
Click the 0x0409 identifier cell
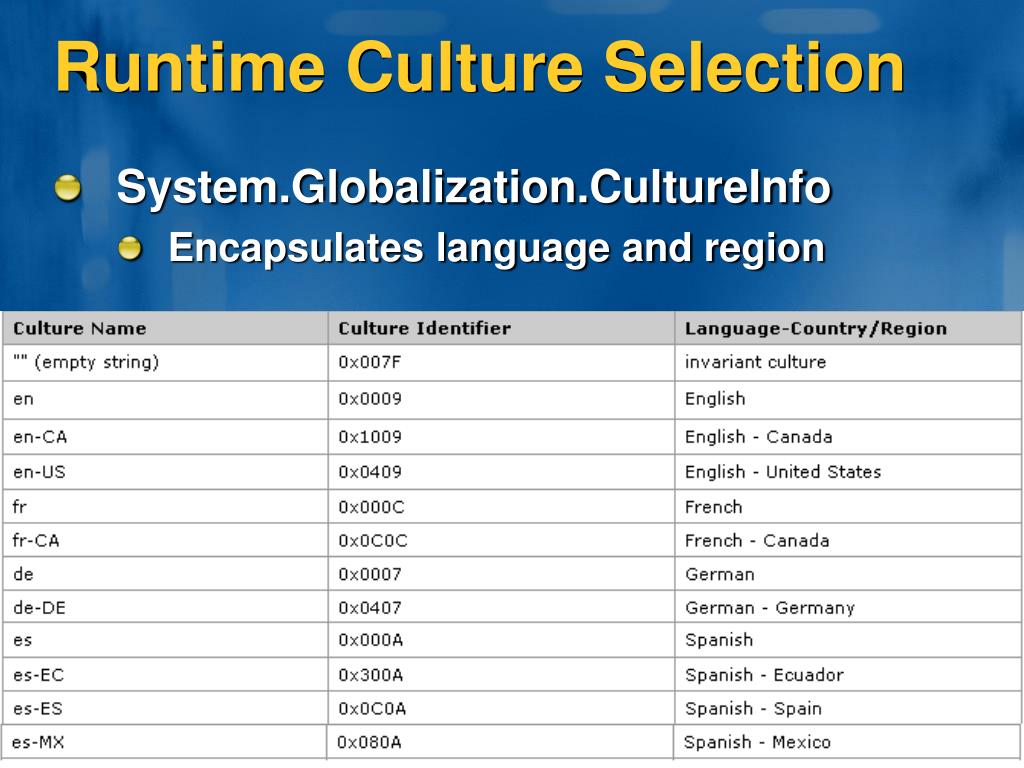pos(502,472)
